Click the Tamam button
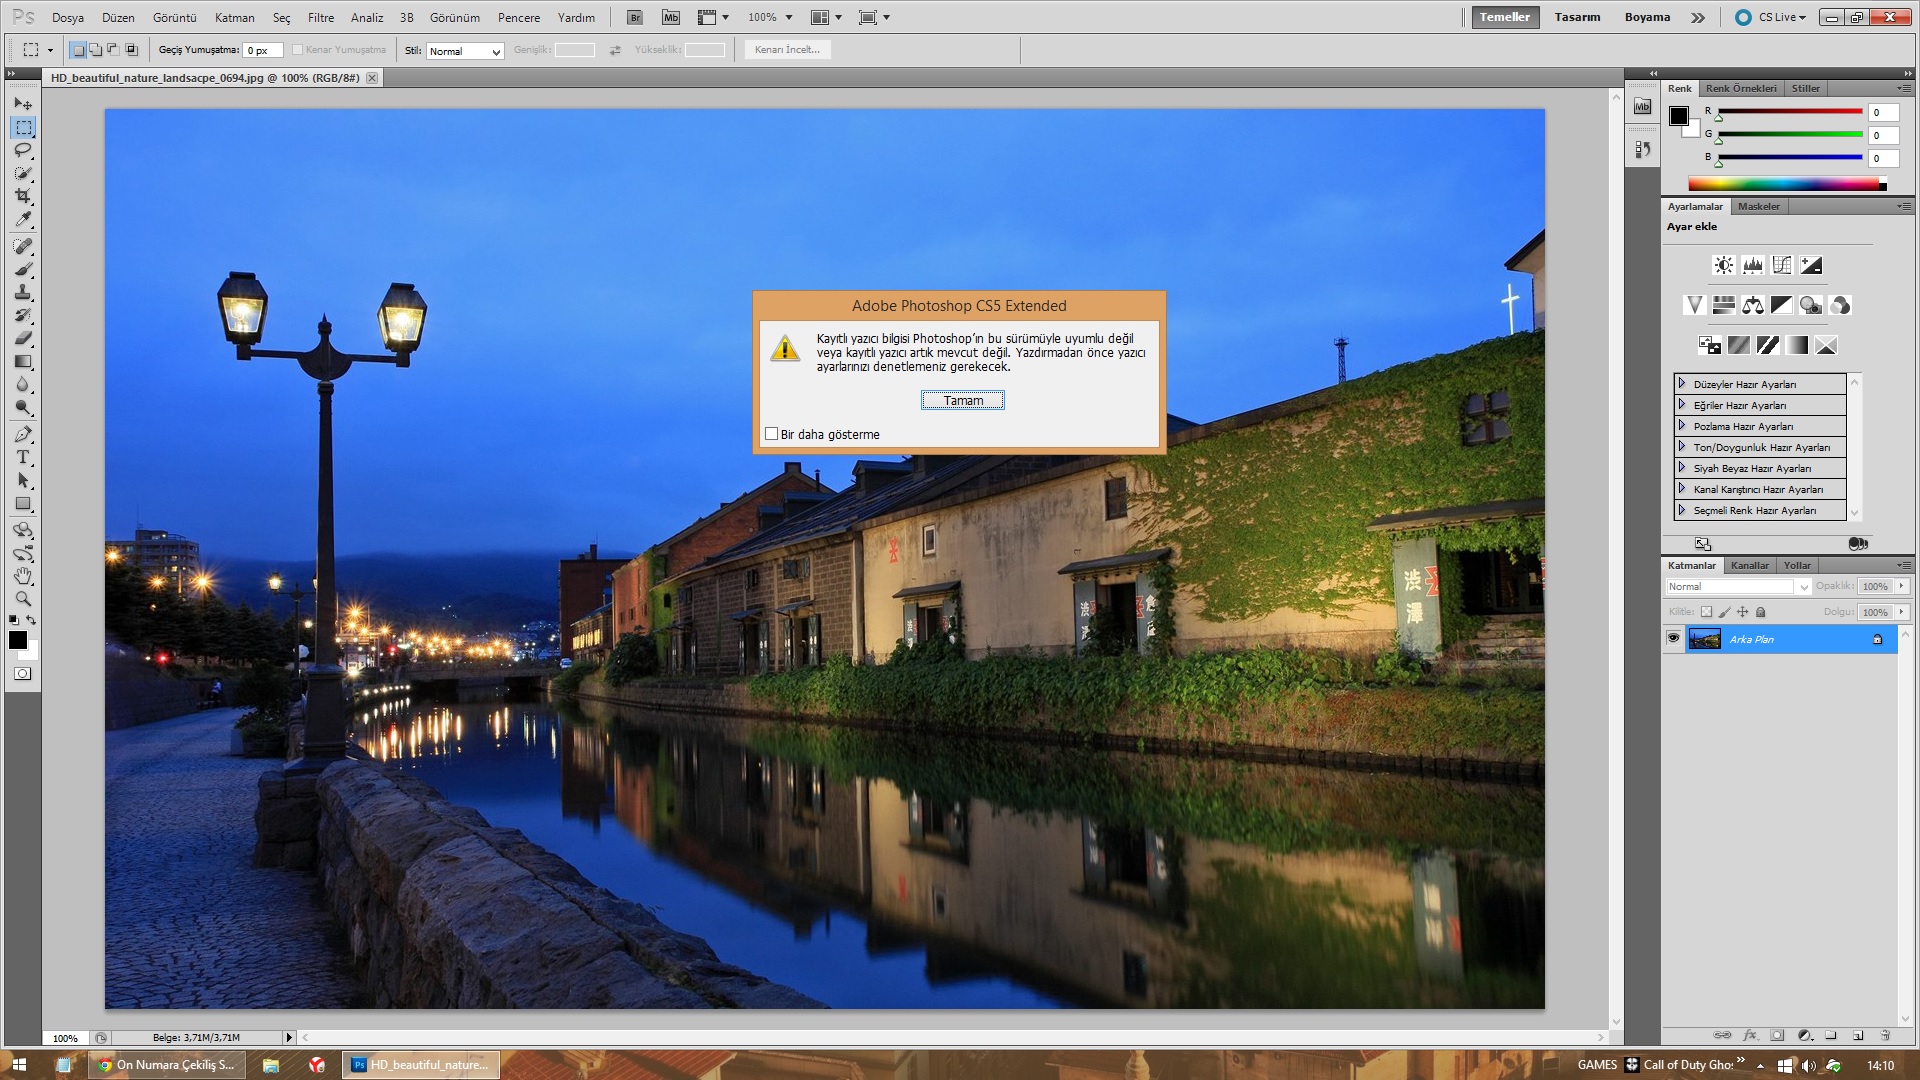The image size is (1920, 1080). point(962,400)
